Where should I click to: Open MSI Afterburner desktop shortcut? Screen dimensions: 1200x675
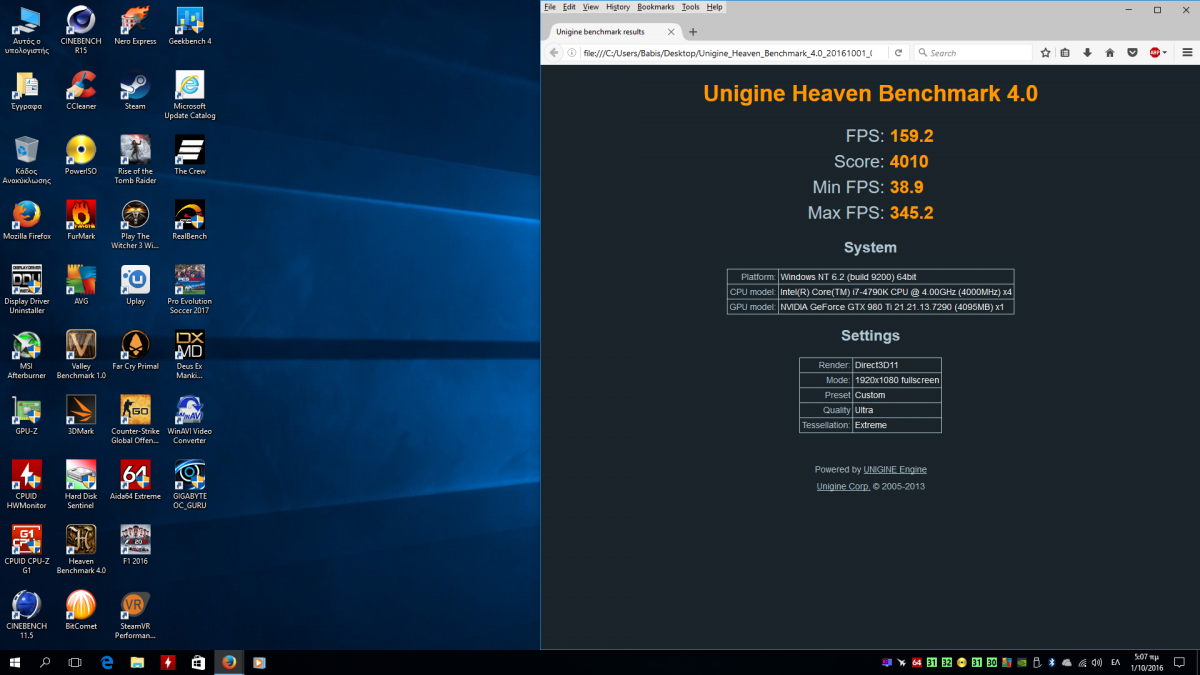[x=27, y=355]
